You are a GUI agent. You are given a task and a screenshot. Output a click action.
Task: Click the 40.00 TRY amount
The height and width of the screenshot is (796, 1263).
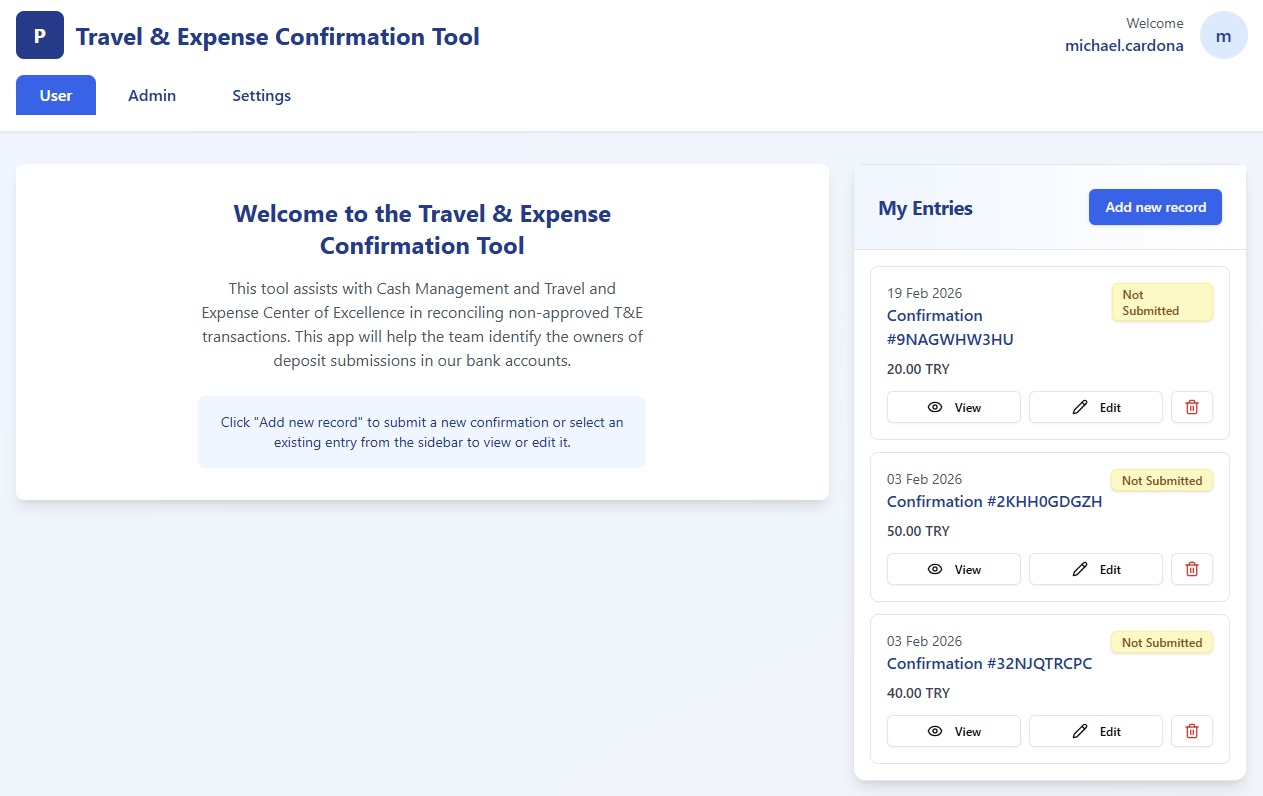pyautogui.click(x=918, y=693)
